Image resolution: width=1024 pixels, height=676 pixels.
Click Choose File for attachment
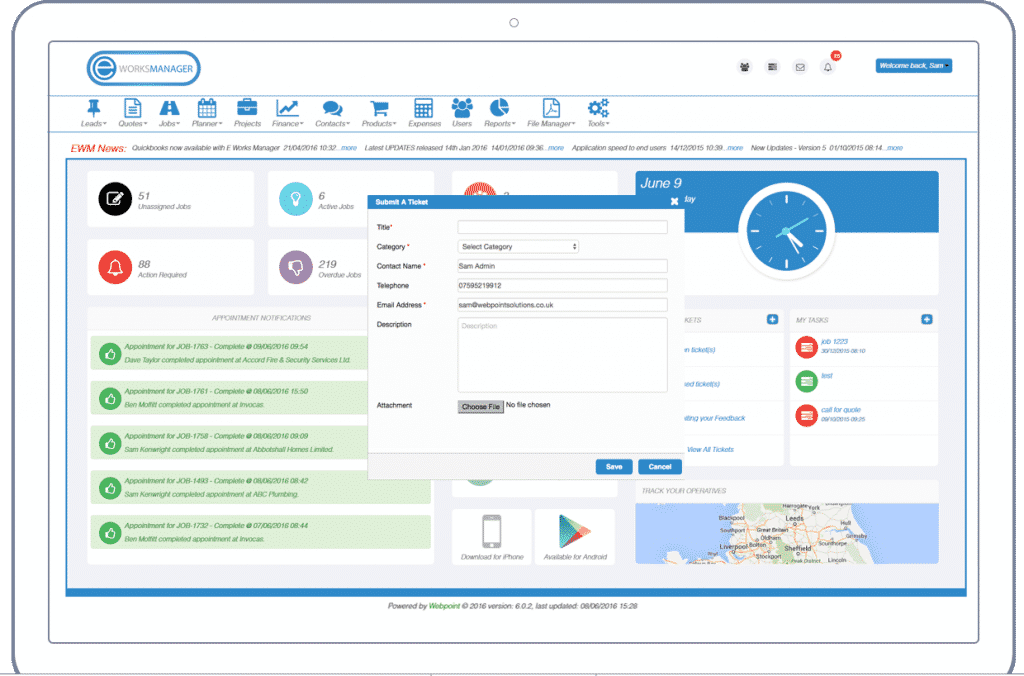pyautogui.click(x=480, y=406)
